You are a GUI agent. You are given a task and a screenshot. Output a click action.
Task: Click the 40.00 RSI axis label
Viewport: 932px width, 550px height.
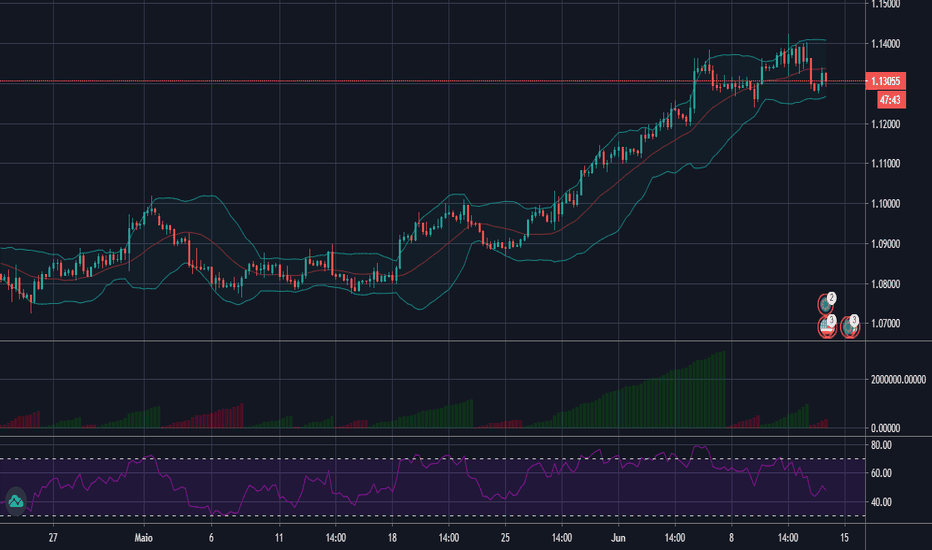click(x=881, y=502)
